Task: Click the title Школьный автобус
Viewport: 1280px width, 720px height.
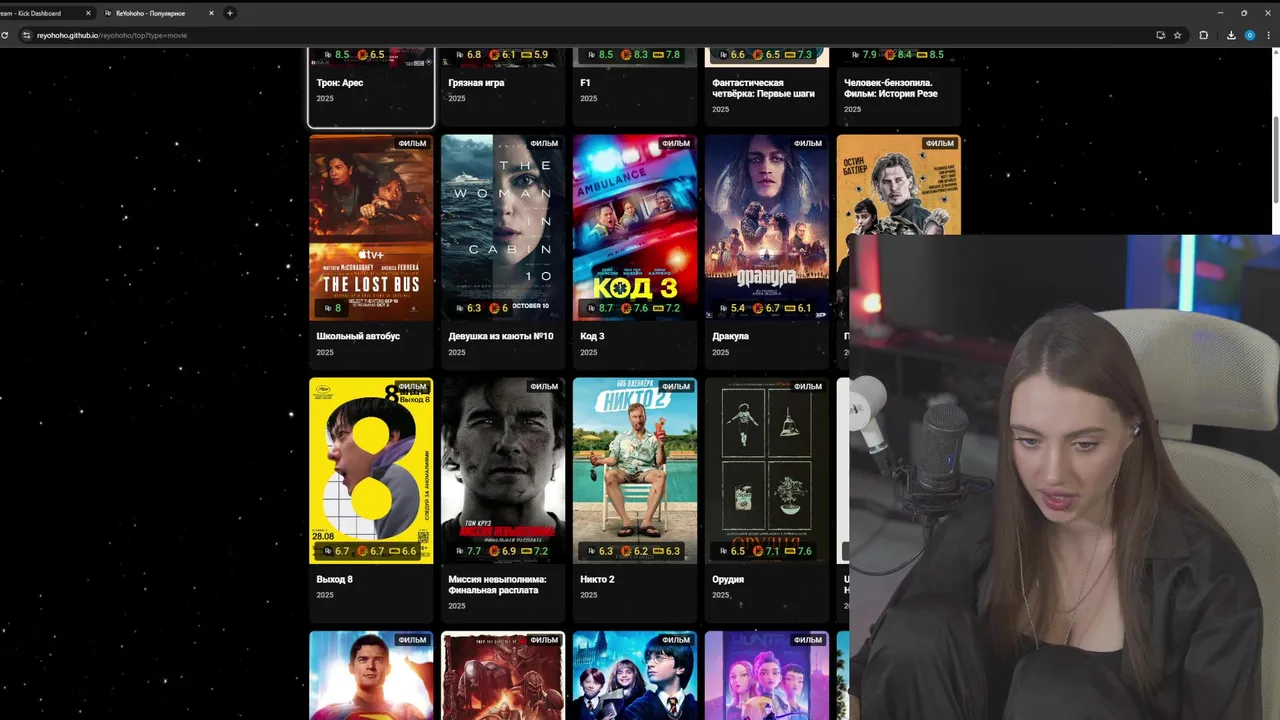Action: (358, 336)
